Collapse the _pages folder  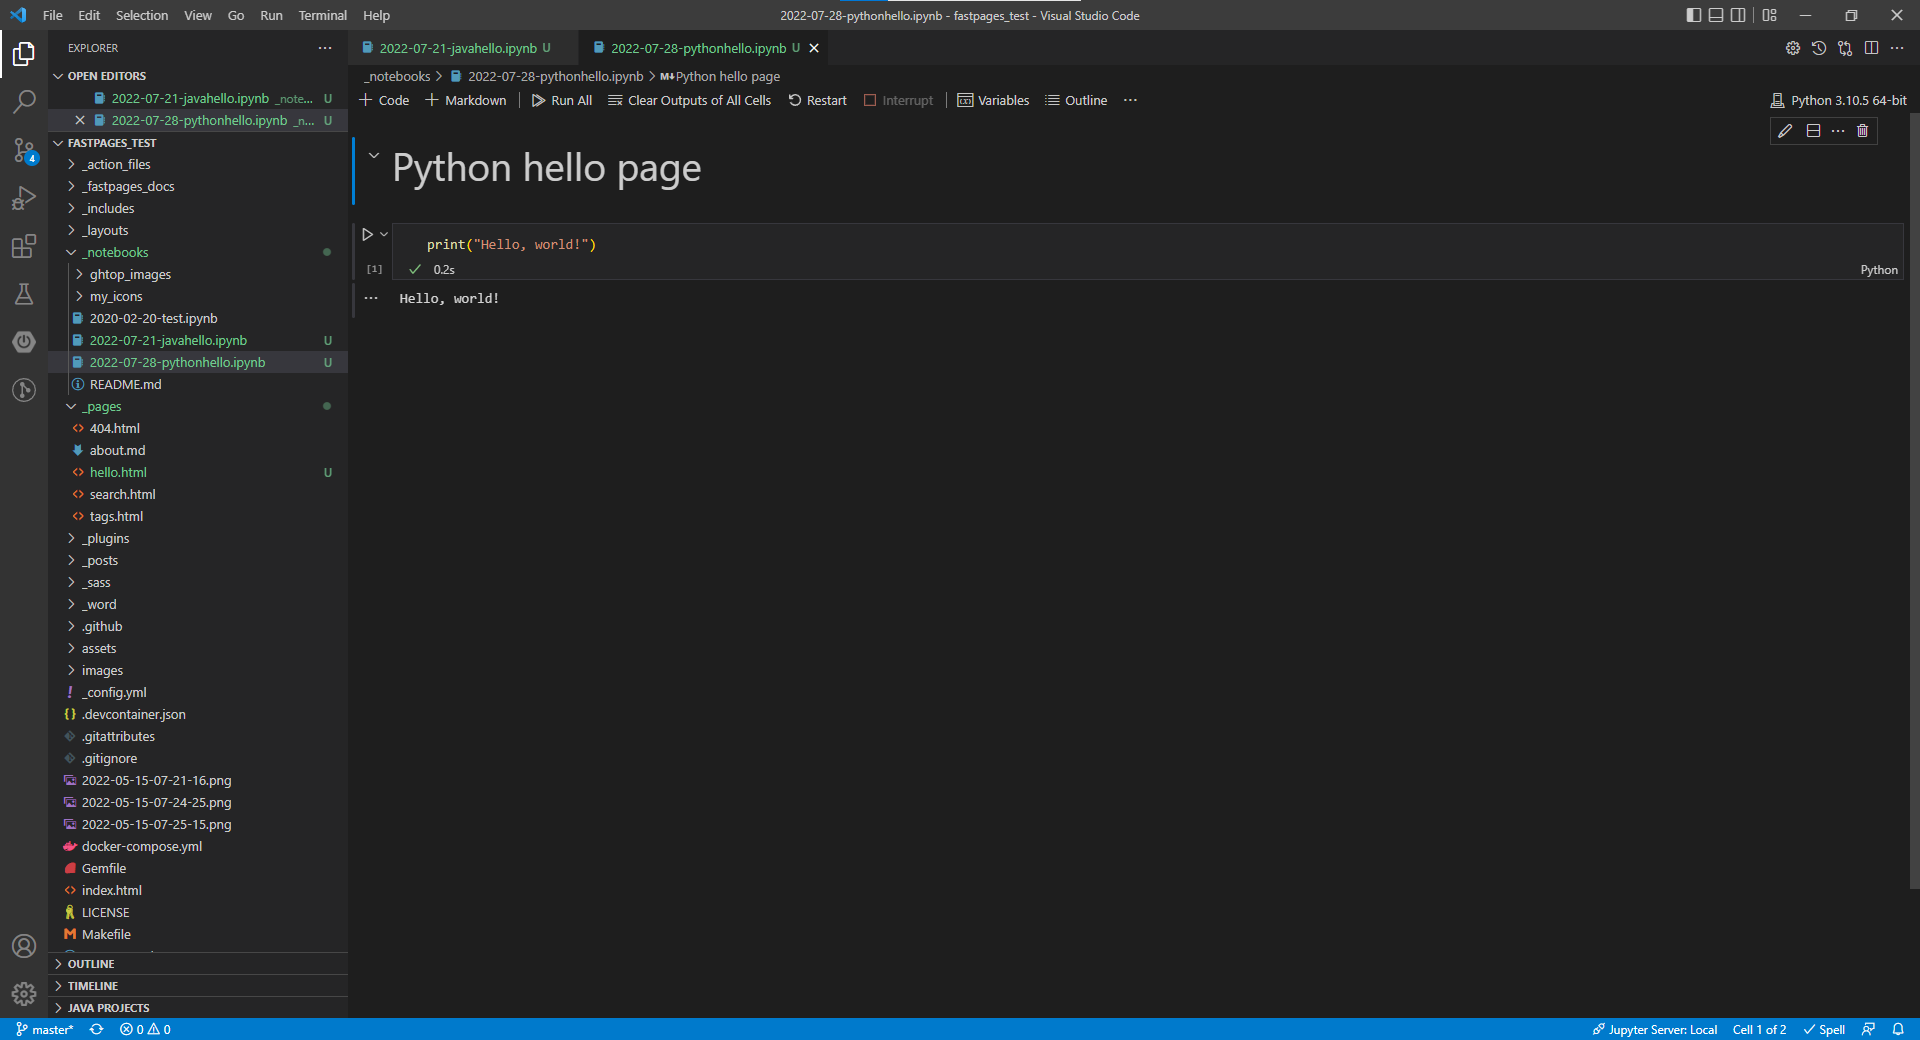(x=198, y=406)
